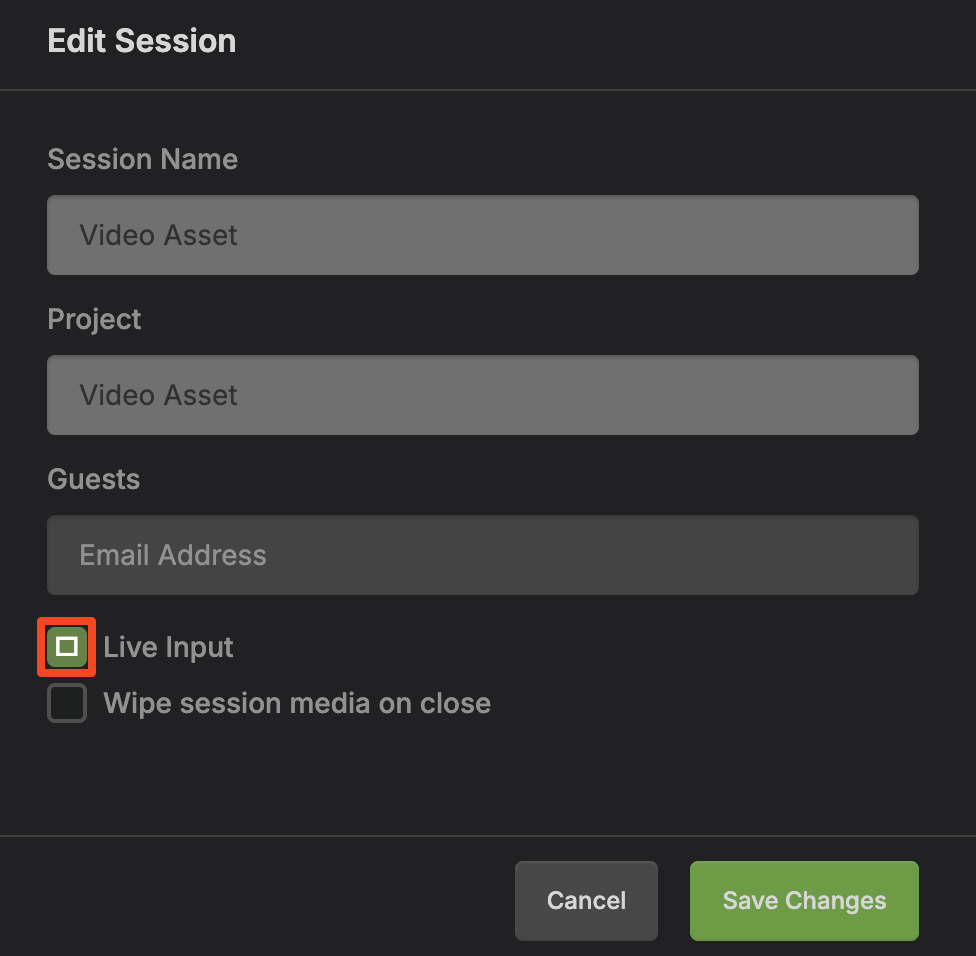Viewport: 976px width, 956px height.
Task: Click the Project label above the field
Action: coord(94,319)
